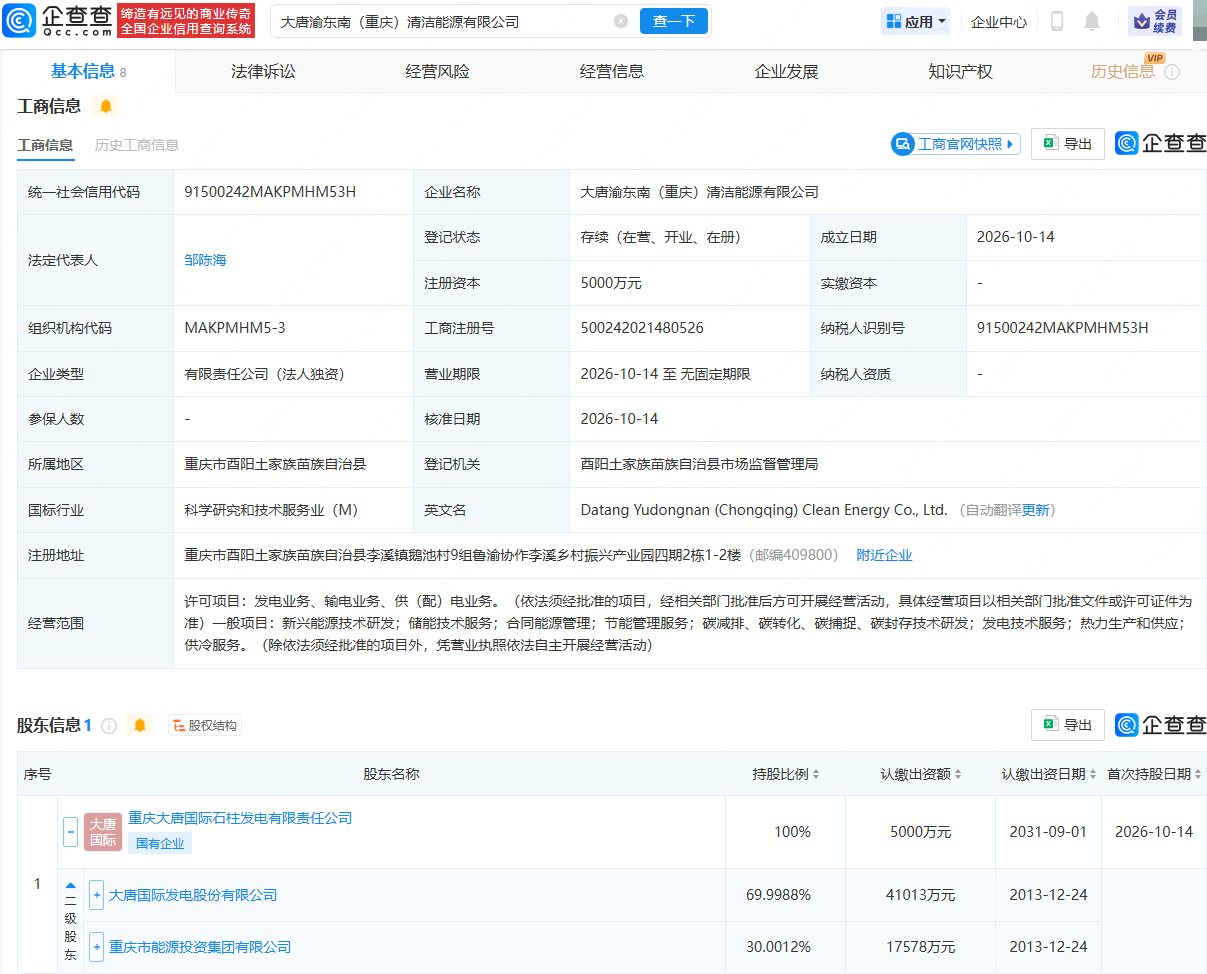
Task: Select registered capital 5000万元 in info table
Action: 611,283
